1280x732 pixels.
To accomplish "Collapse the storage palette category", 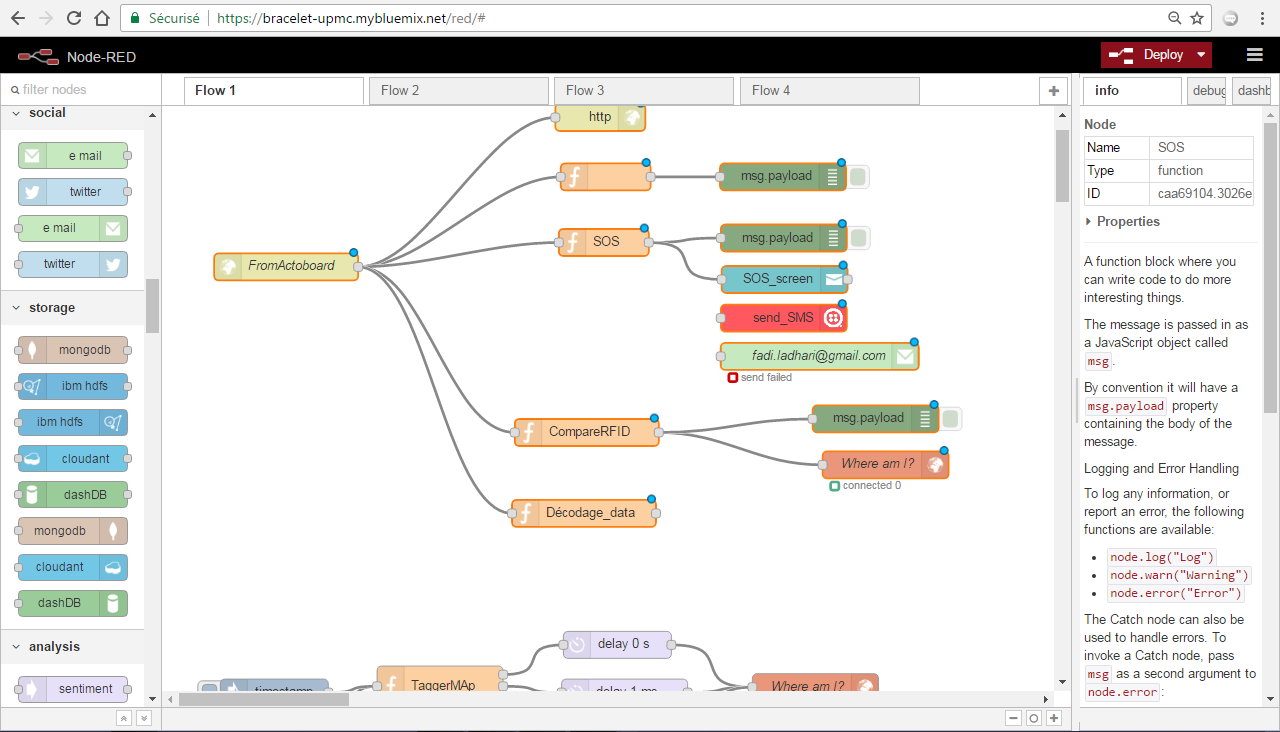I will pyautogui.click(x=72, y=308).
